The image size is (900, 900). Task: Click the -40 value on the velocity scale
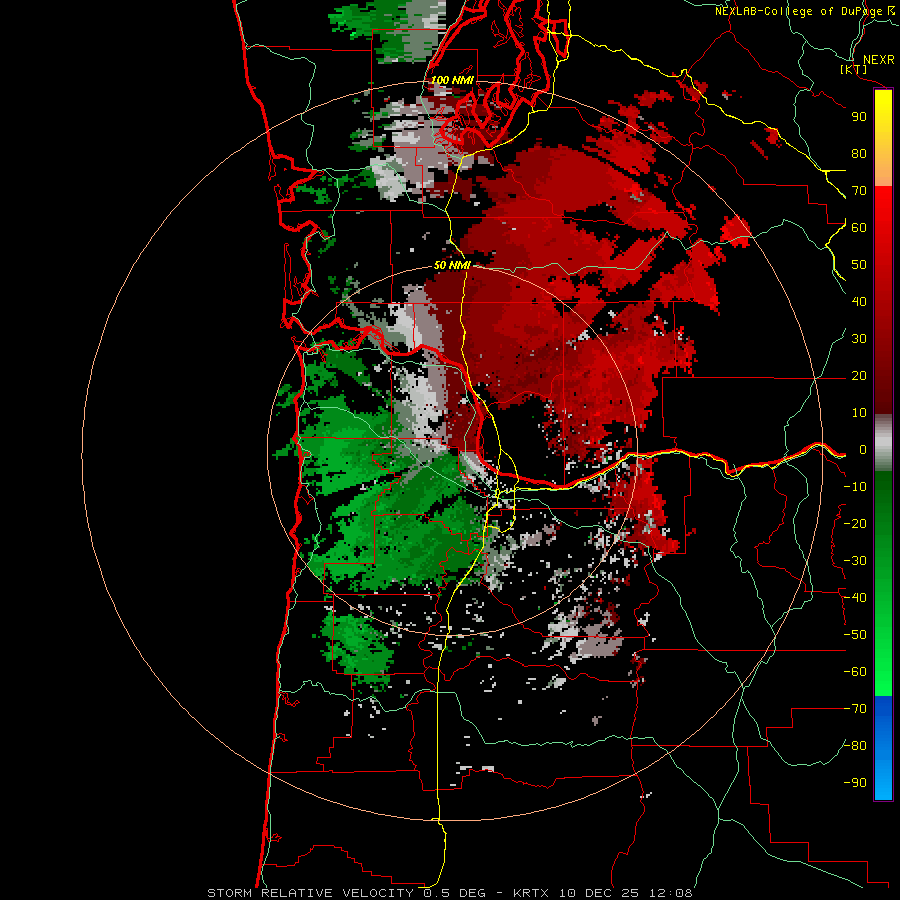[855, 598]
